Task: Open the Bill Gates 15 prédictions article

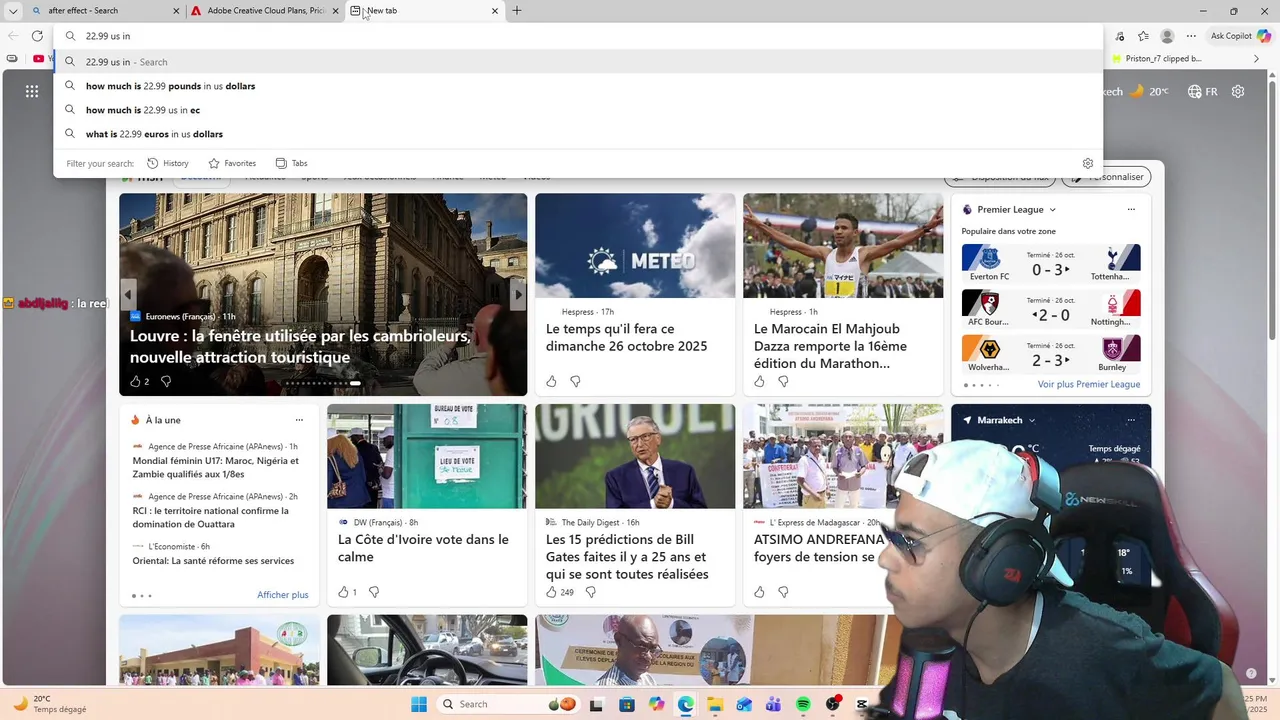Action: pyautogui.click(x=627, y=556)
